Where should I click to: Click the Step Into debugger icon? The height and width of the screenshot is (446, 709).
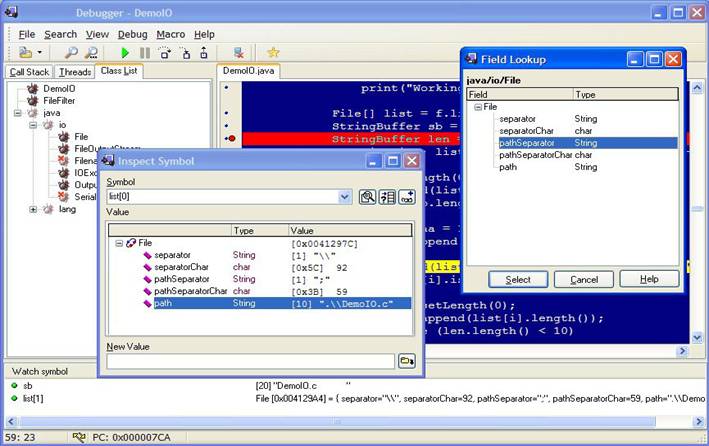point(185,53)
